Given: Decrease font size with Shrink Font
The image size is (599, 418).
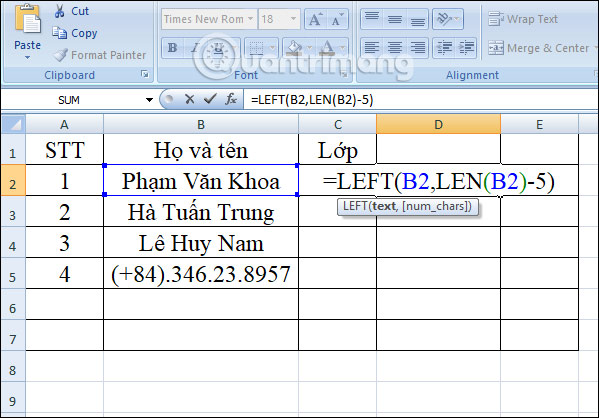Looking at the screenshot, I should pyautogui.click(x=337, y=19).
